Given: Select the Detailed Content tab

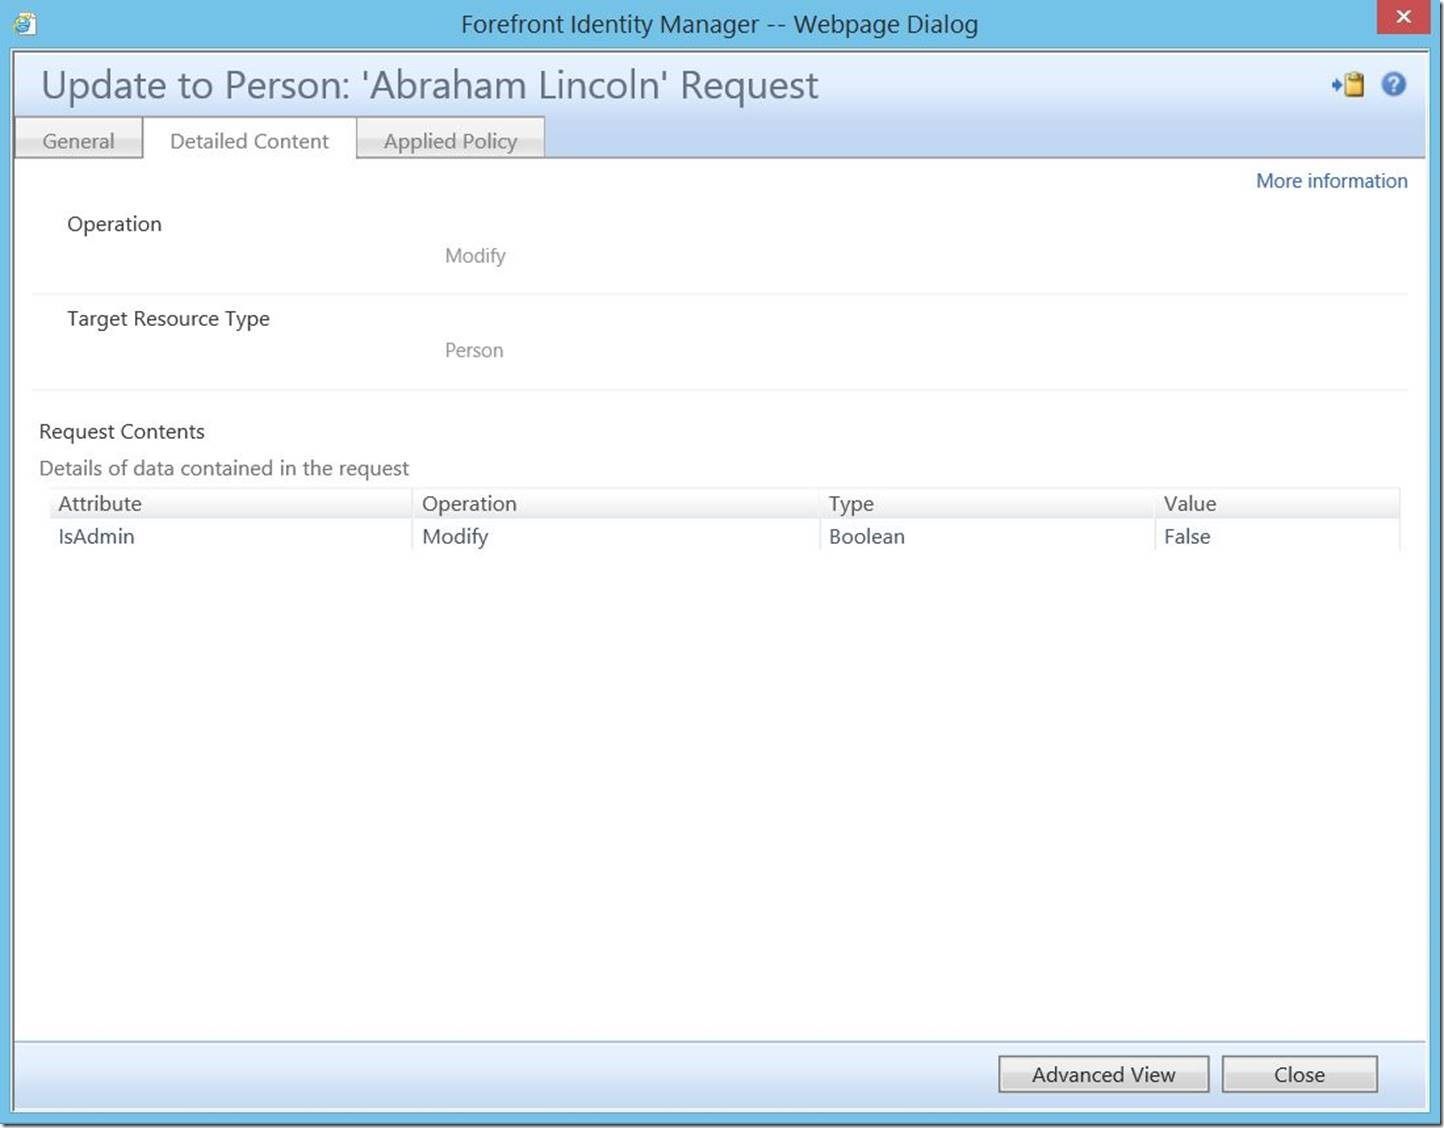Looking at the screenshot, I should (x=249, y=140).
